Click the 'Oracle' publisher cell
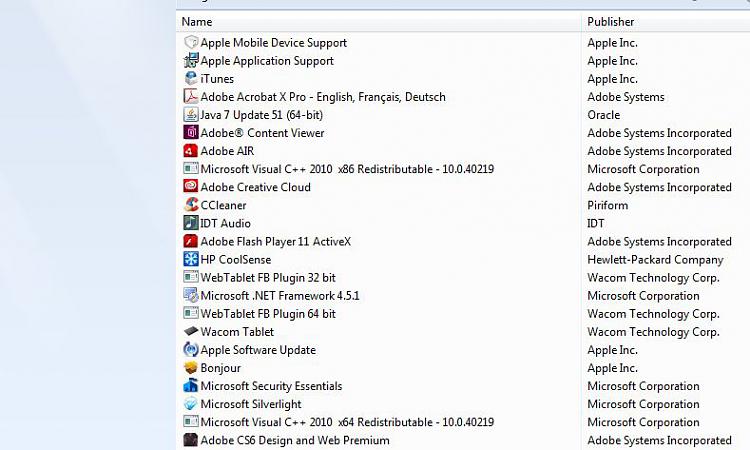This screenshot has height=450, width=750. [x=604, y=115]
